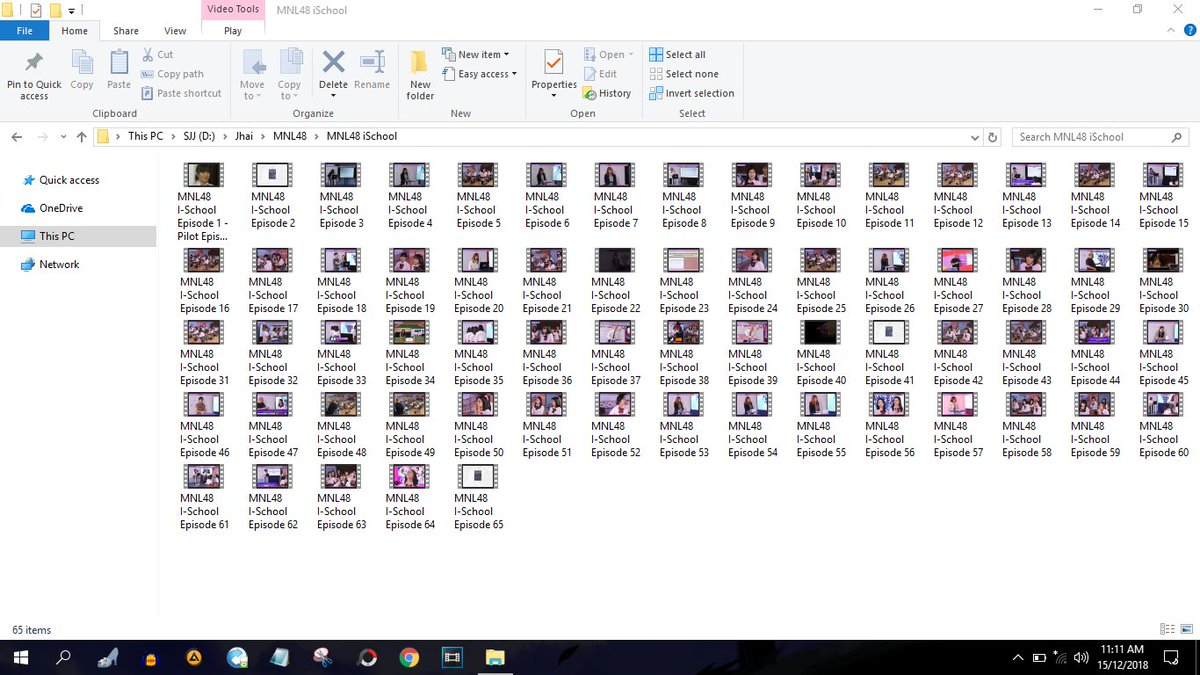Open the recent locations dropdown arrow
The height and width of the screenshot is (675, 1200).
[64, 136]
